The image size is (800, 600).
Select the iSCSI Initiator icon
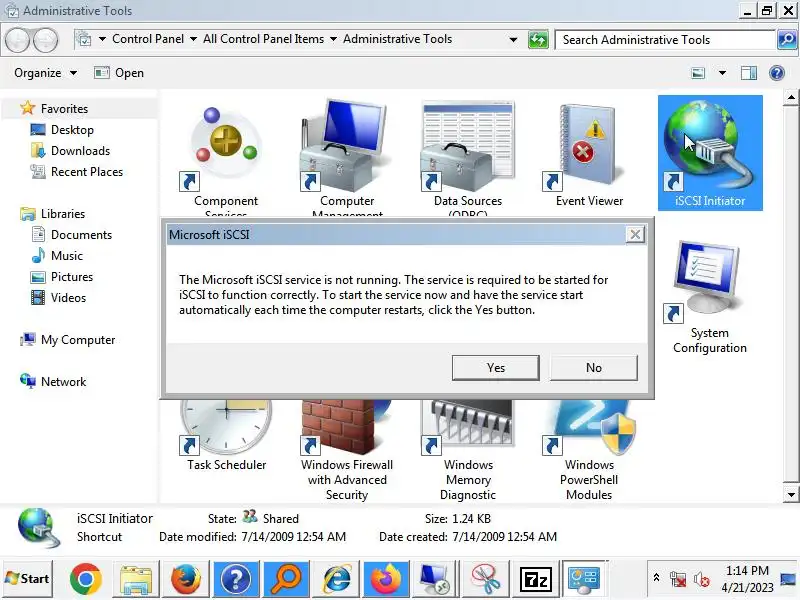point(710,153)
